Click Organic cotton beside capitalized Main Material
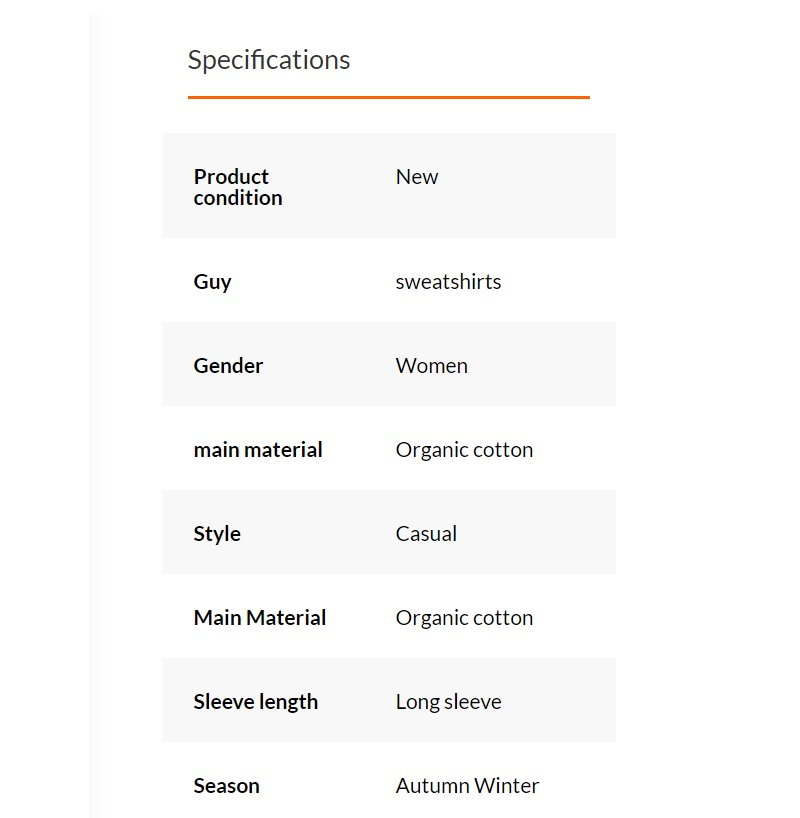 pos(464,618)
